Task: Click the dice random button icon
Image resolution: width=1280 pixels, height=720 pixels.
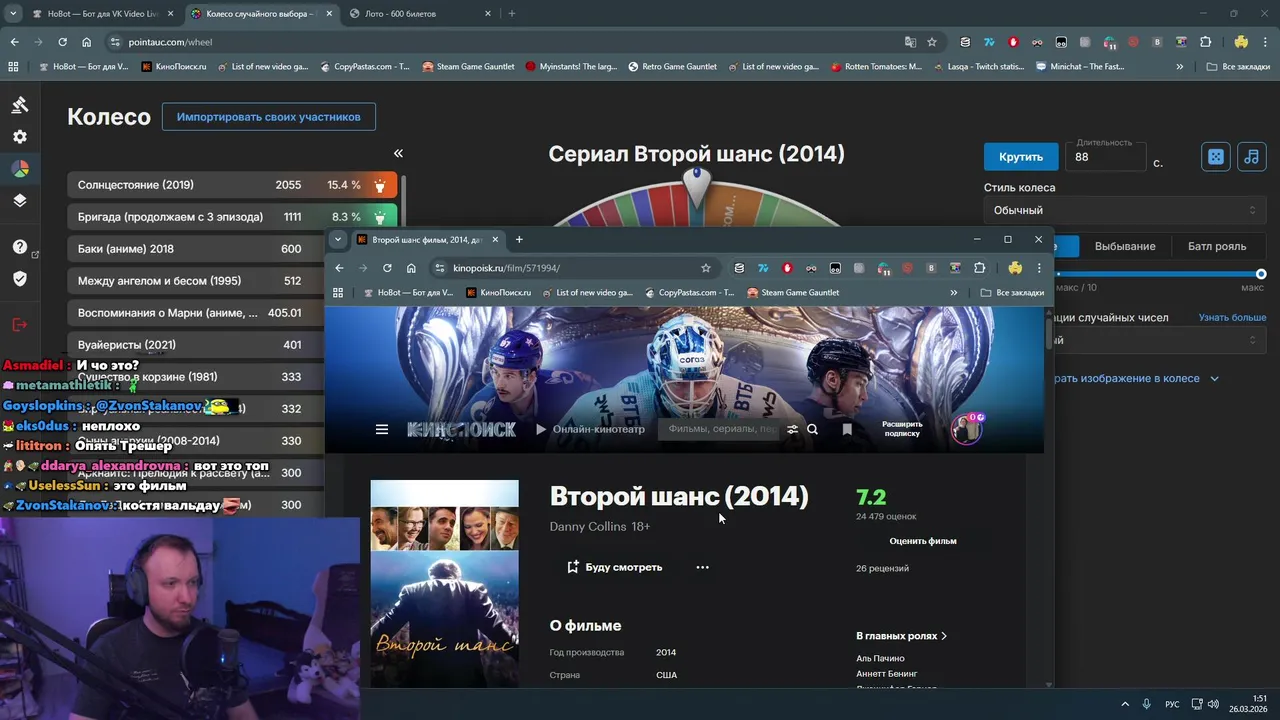Action: point(1215,157)
